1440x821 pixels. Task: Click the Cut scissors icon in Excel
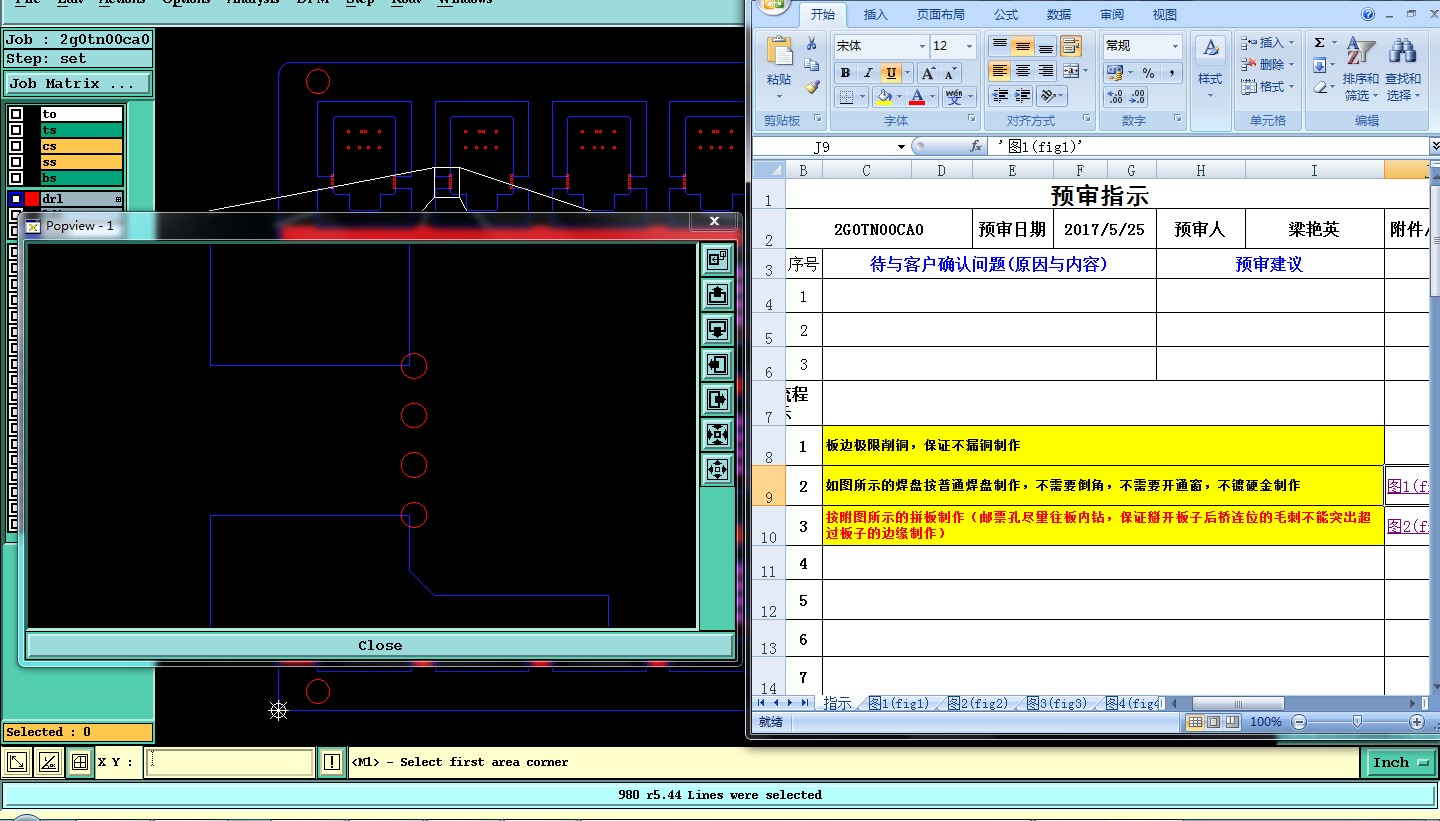pos(812,44)
